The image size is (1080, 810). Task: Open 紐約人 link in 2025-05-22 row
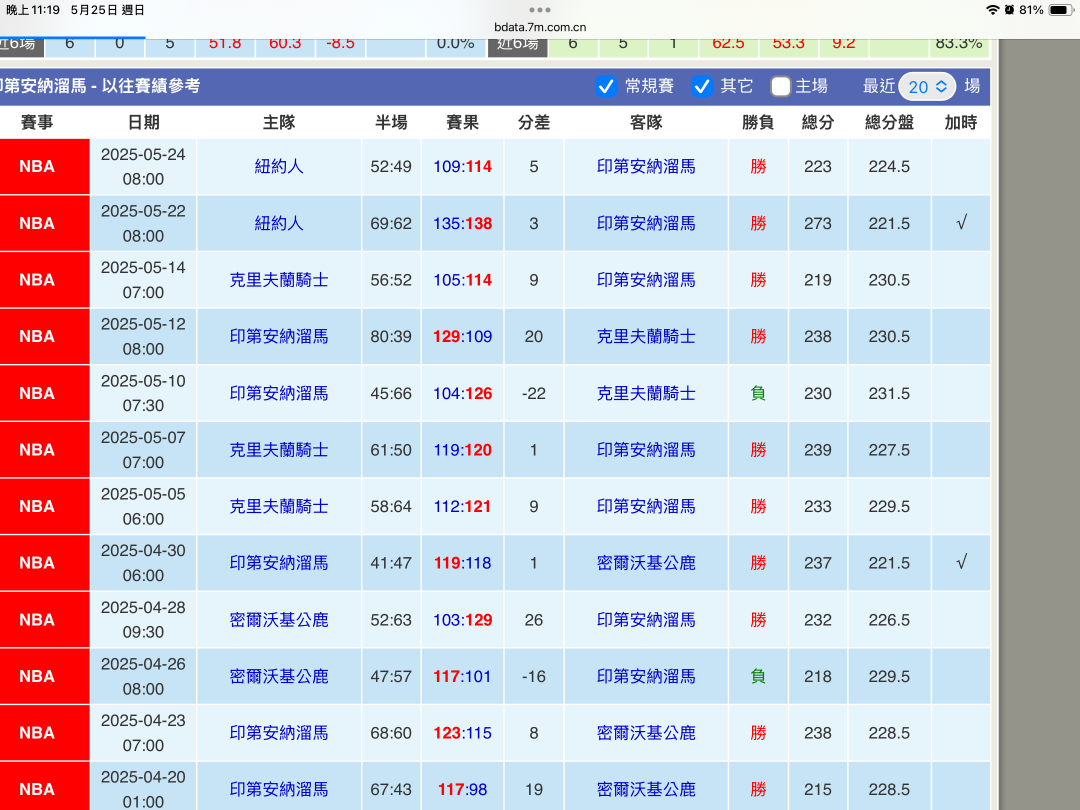279,223
